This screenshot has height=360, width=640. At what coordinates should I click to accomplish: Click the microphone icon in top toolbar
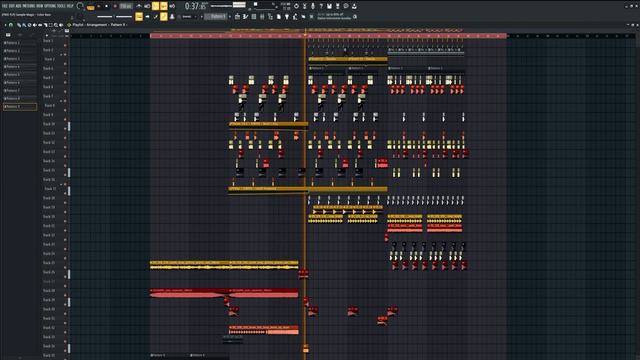pos(313,6)
